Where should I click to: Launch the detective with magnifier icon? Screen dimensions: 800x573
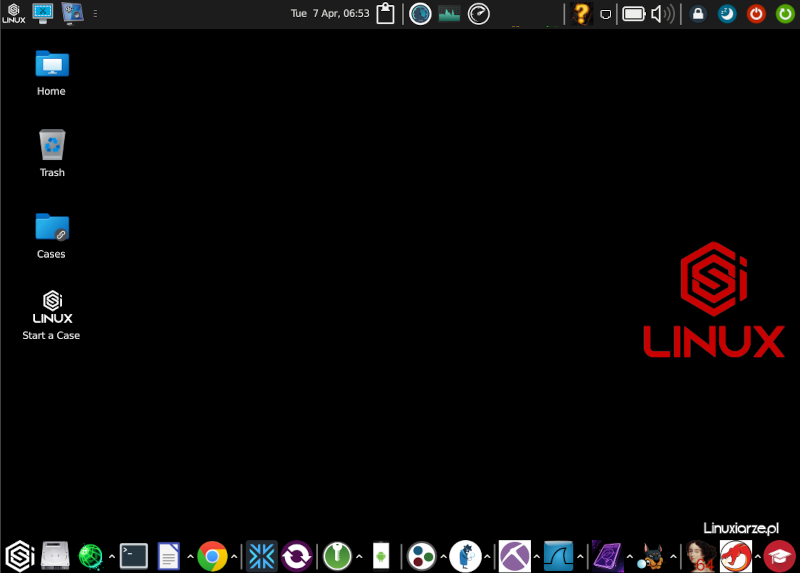[465, 556]
